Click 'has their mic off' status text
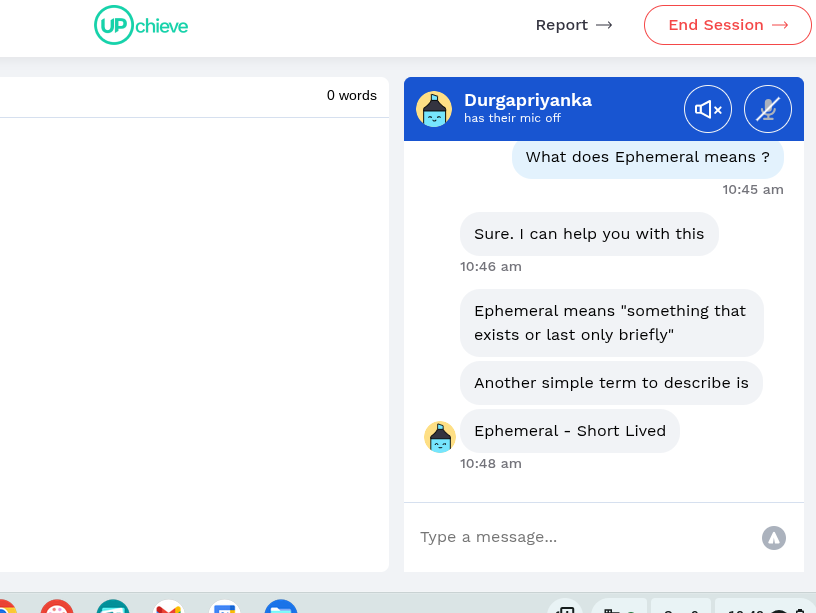This screenshot has height=613, width=816. tap(512, 118)
